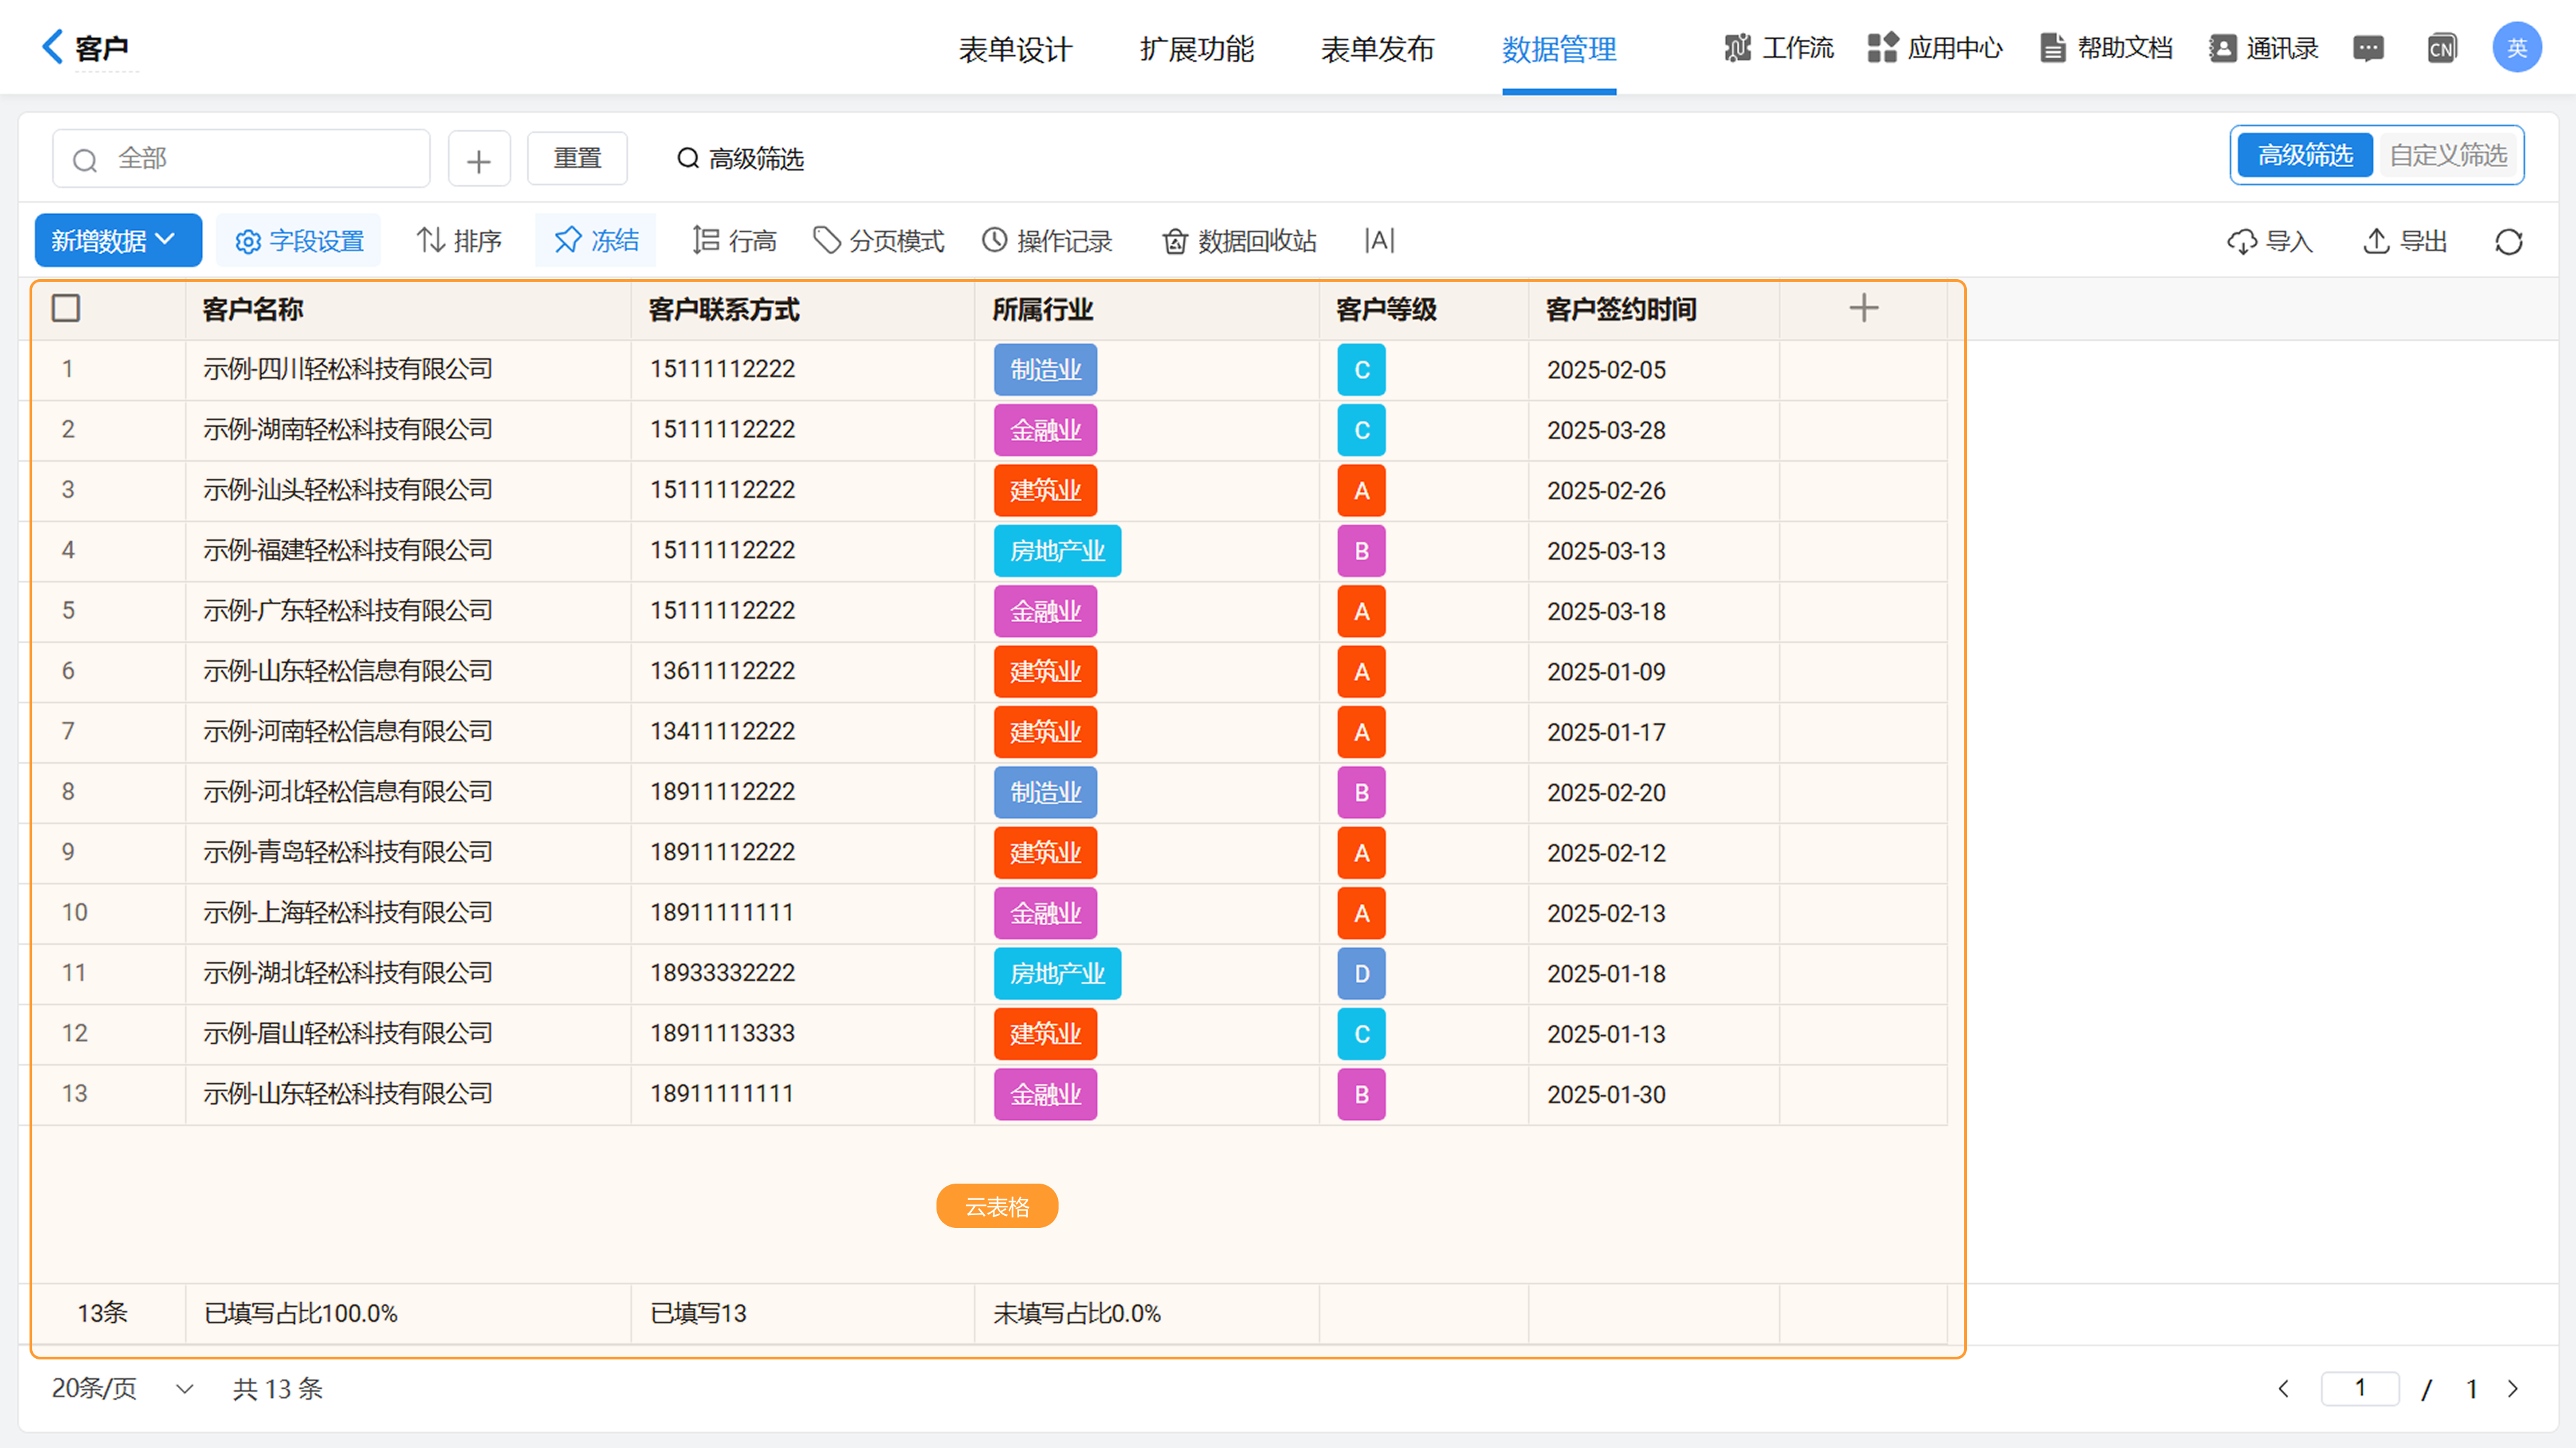Click the 冻结 freeze pin tool
This screenshot has width=2576, height=1448.
coord(596,240)
